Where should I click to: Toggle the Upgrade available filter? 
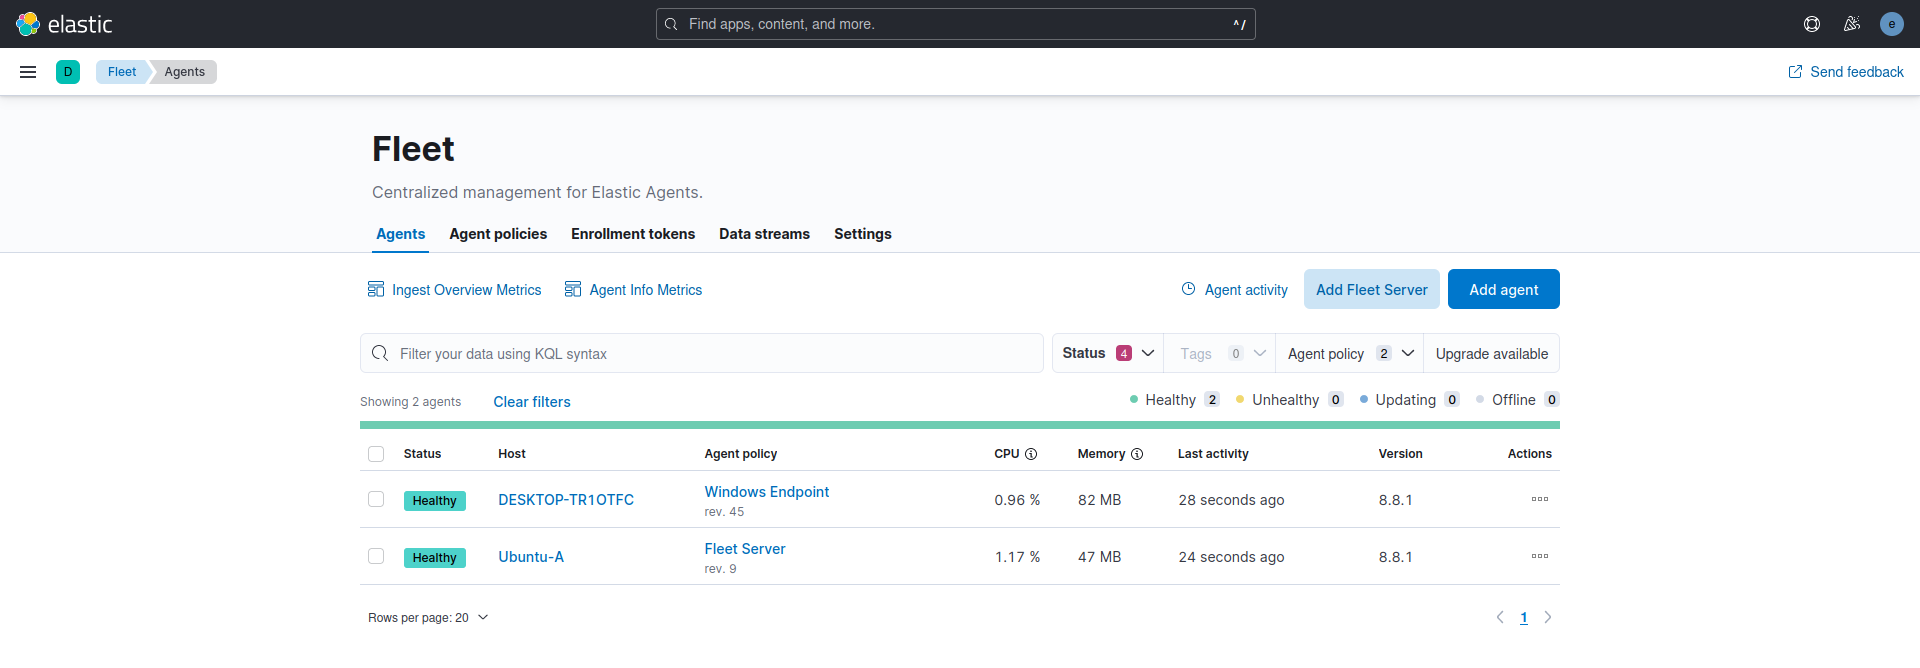coord(1491,353)
